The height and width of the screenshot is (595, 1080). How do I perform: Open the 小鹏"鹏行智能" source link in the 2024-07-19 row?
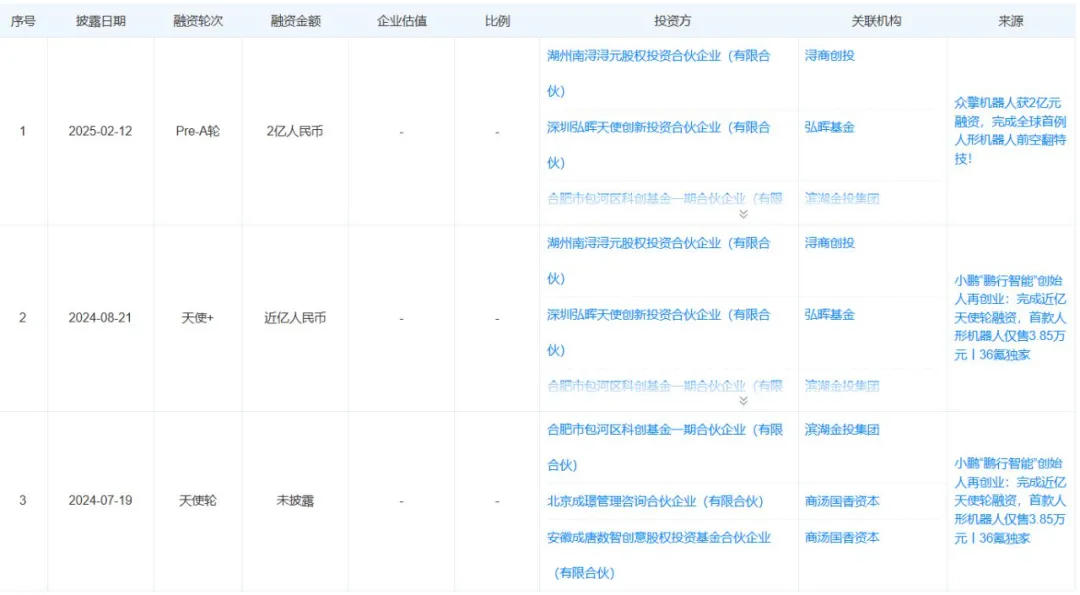pyautogui.click(x=1010, y=501)
